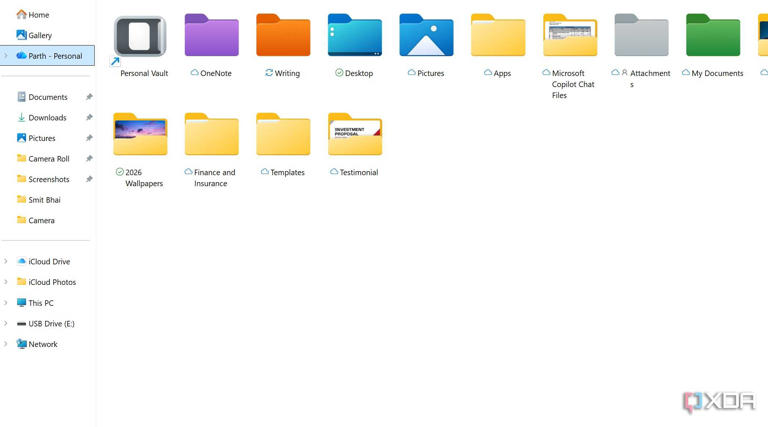Screen dimensions: 768x427
Task: Open Camera Roll quick access folder
Action: (x=43, y=159)
